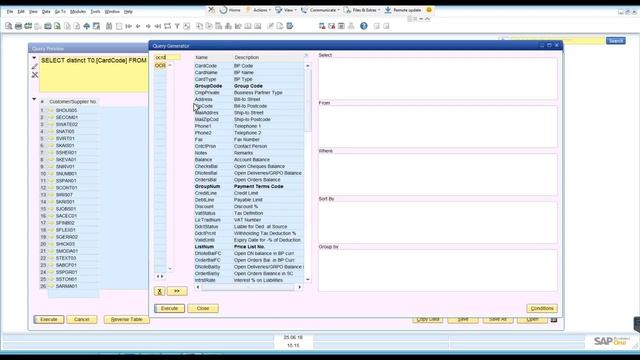
Task: Click the blue Help question mark icon
Action: tap(364, 26)
